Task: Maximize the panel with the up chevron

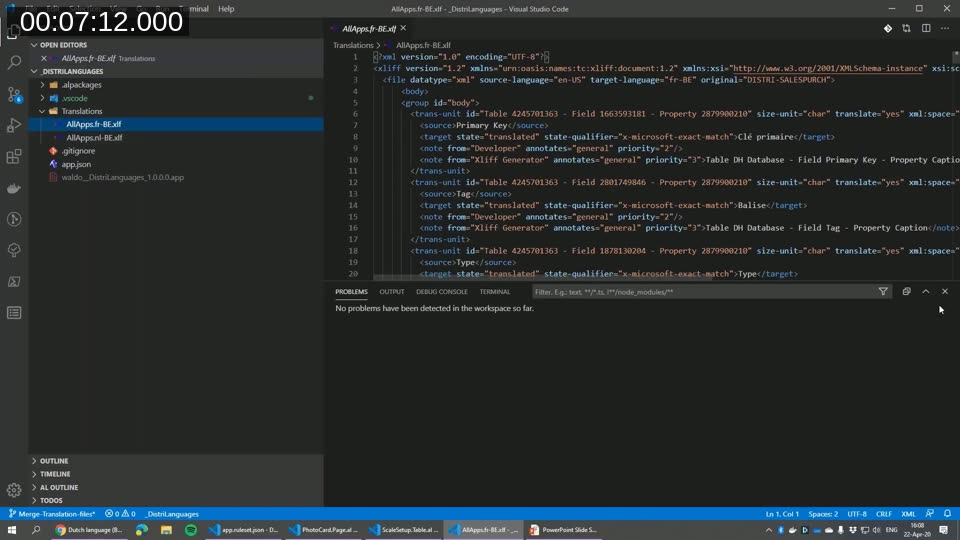Action: click(x=926, y=291)
